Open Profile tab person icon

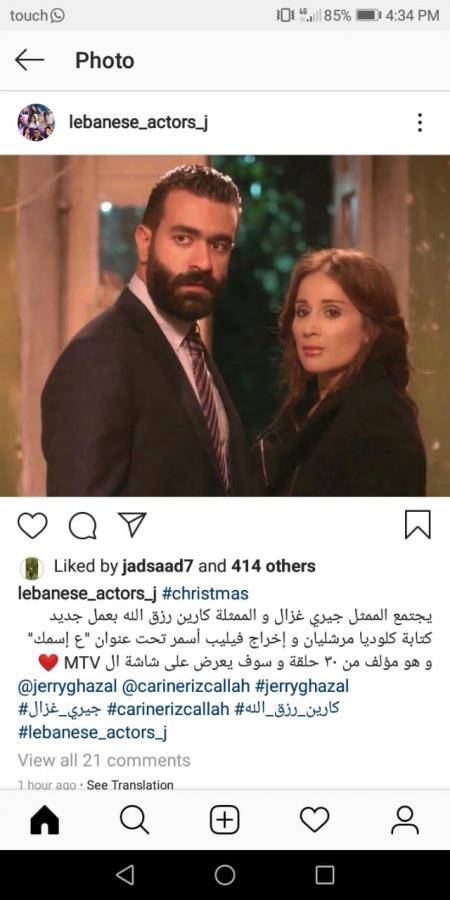coord(405,820)
